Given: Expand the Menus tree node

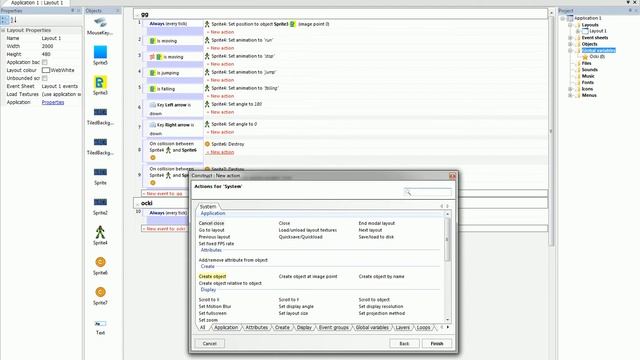Looking at the screenshot, I should pos(570,96).
